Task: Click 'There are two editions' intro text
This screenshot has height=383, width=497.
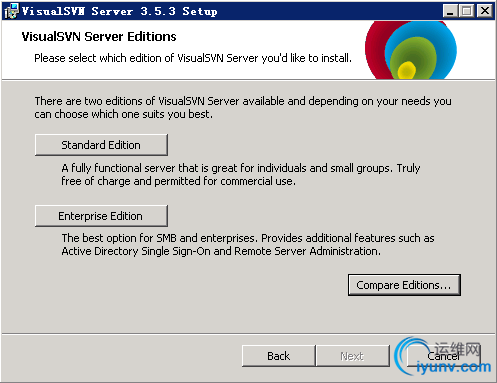Action: [243, 107]
